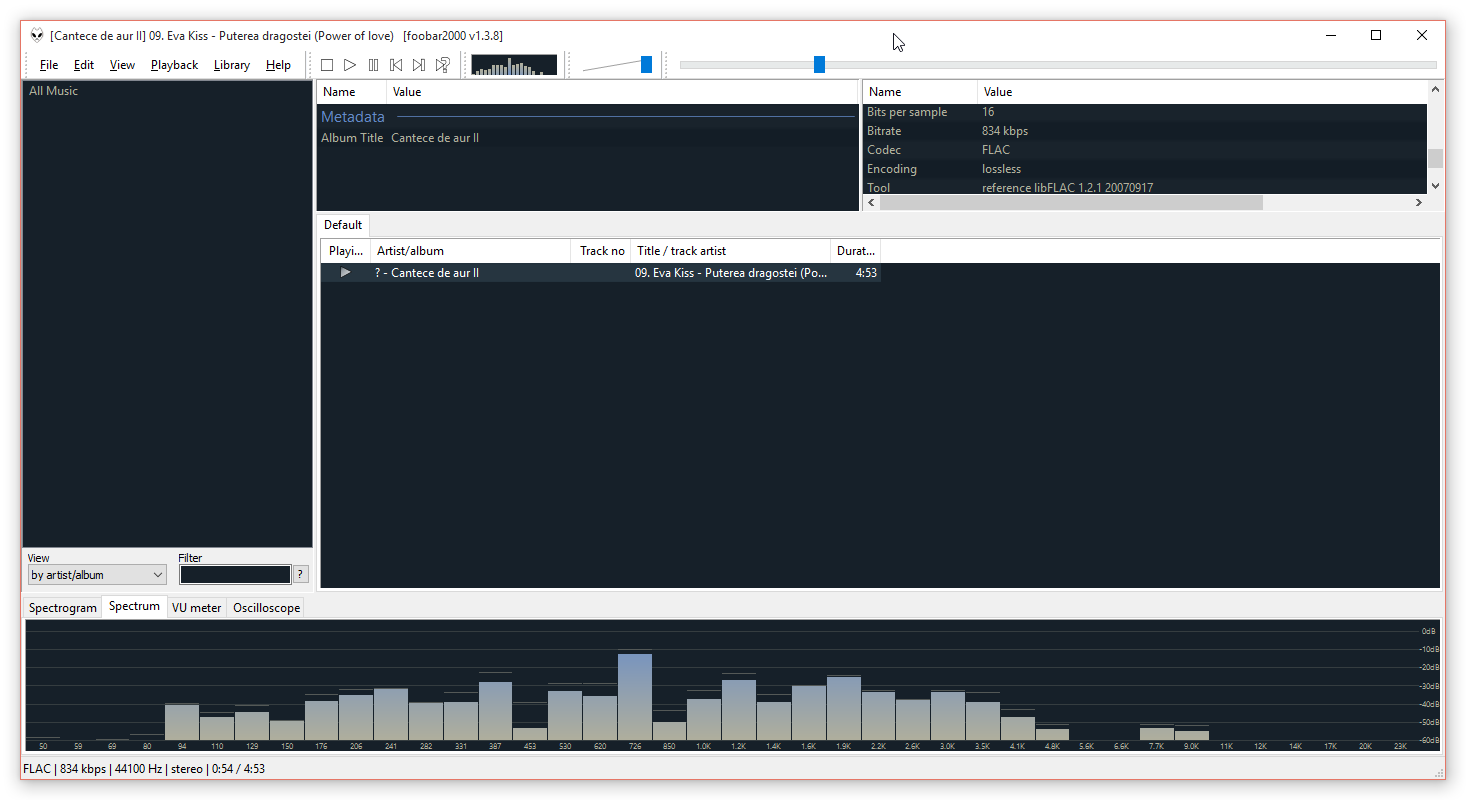
Task: Skip to the next track
Action: point(419,65)
